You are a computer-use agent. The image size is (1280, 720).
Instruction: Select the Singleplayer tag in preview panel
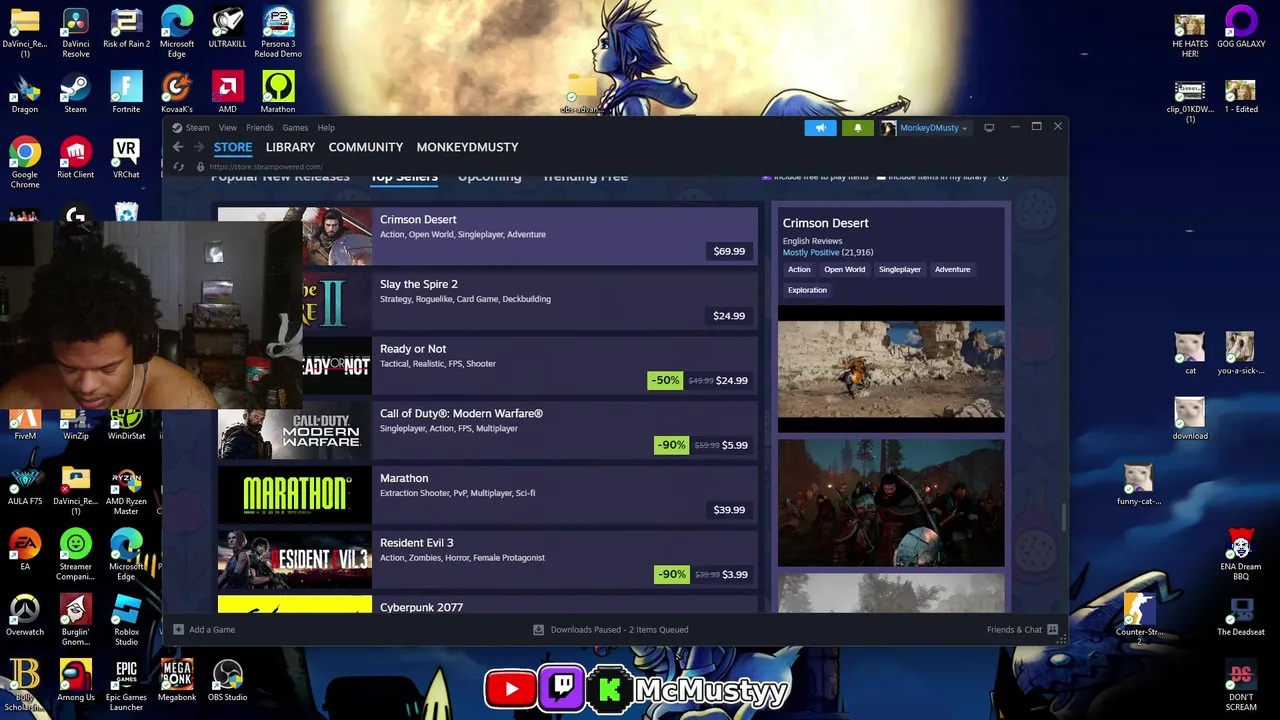(x=900, y=269)
